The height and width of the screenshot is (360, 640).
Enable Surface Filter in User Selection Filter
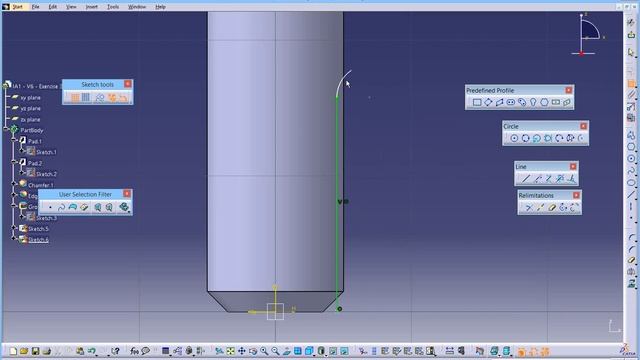pos(73,207)
